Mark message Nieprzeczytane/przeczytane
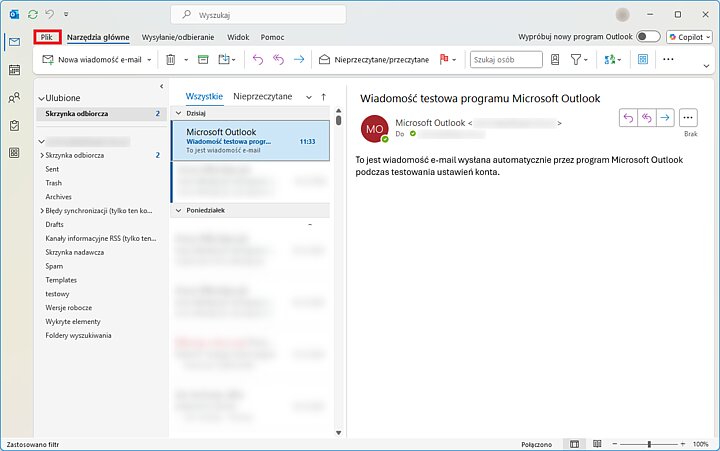The height and width of the screenshot is (451, 720). 374,60
